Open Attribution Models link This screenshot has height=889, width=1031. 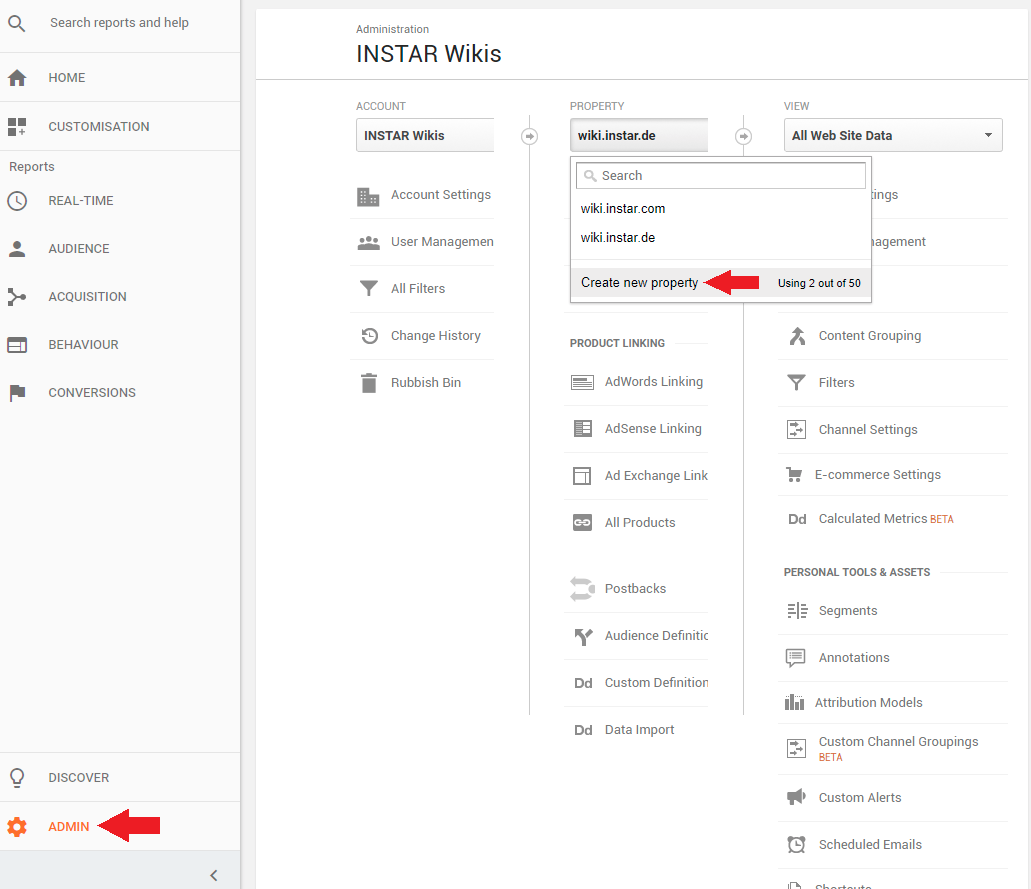coord(869,703)
